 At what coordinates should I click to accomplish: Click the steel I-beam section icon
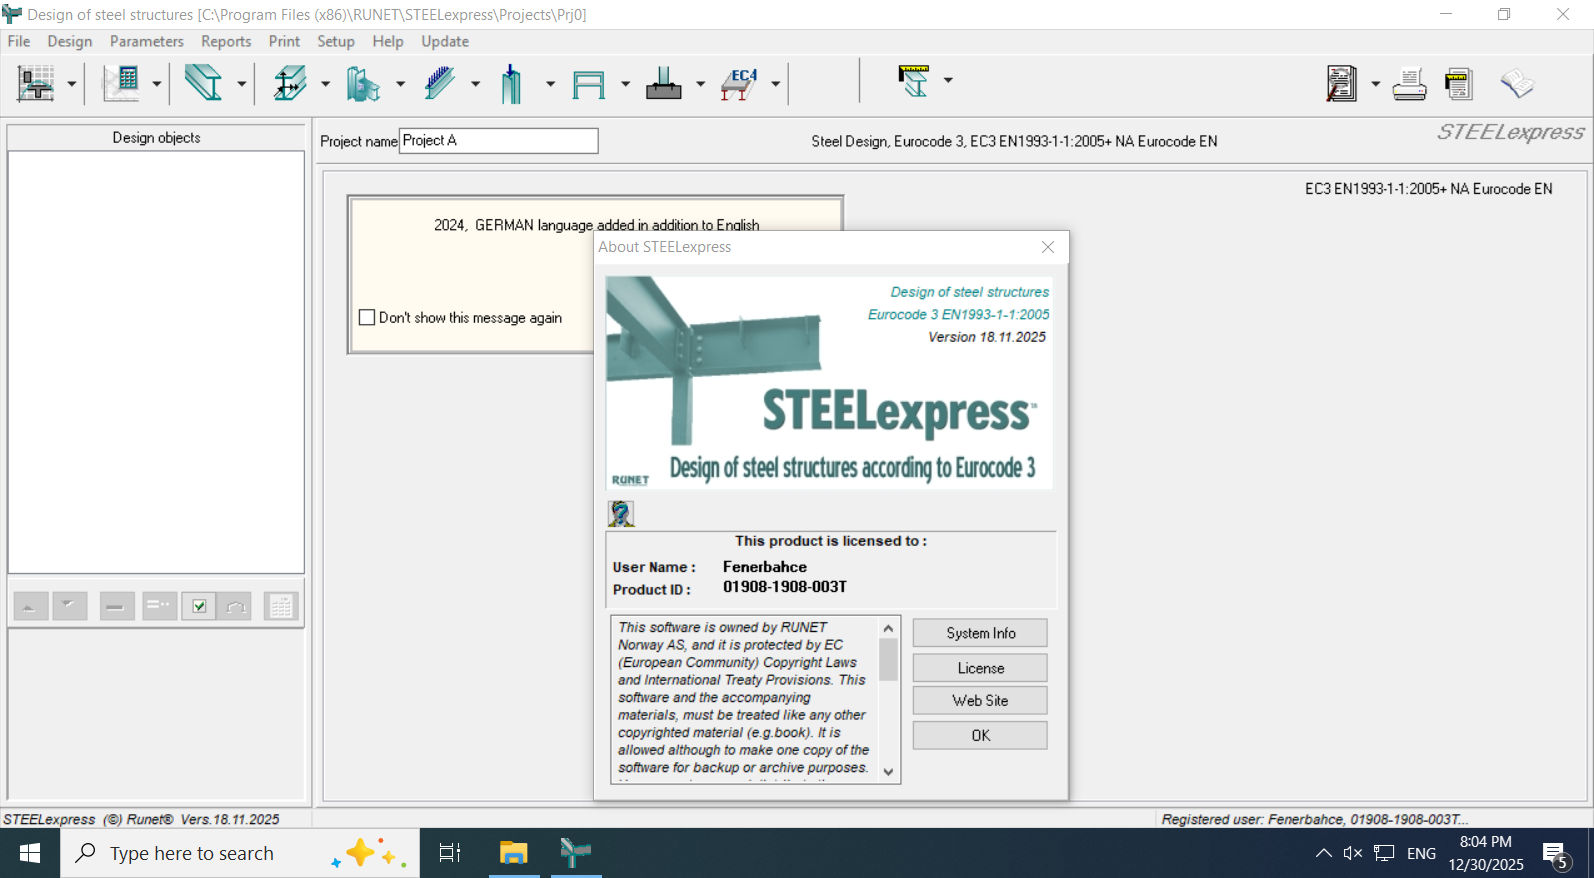[x=203, y=83]
